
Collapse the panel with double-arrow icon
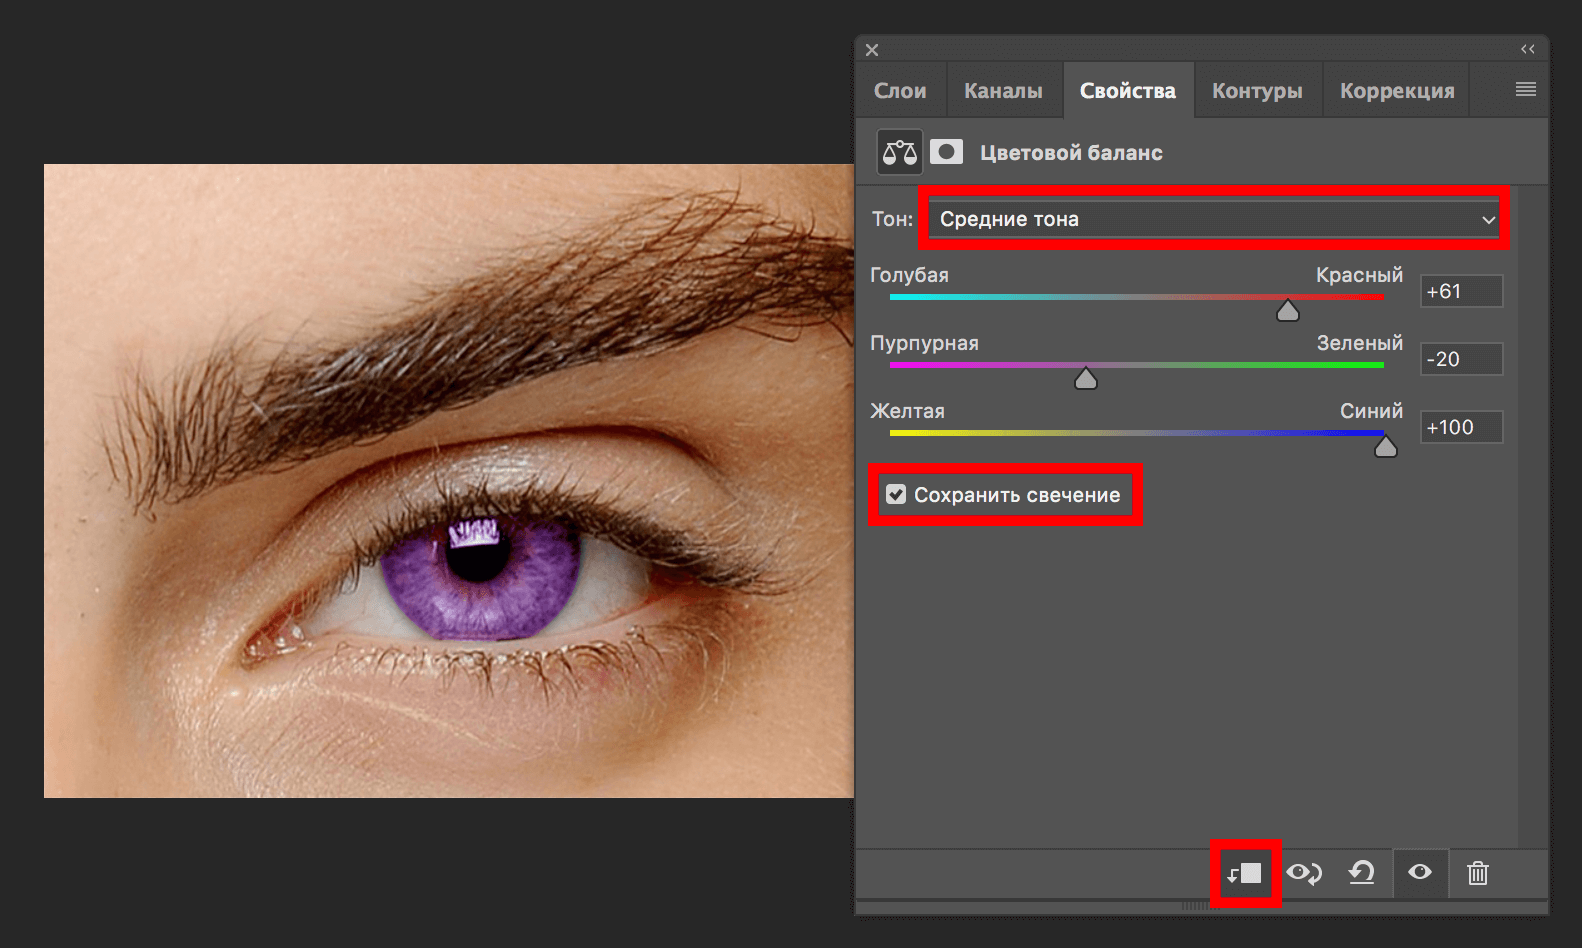pos(1527,49)
